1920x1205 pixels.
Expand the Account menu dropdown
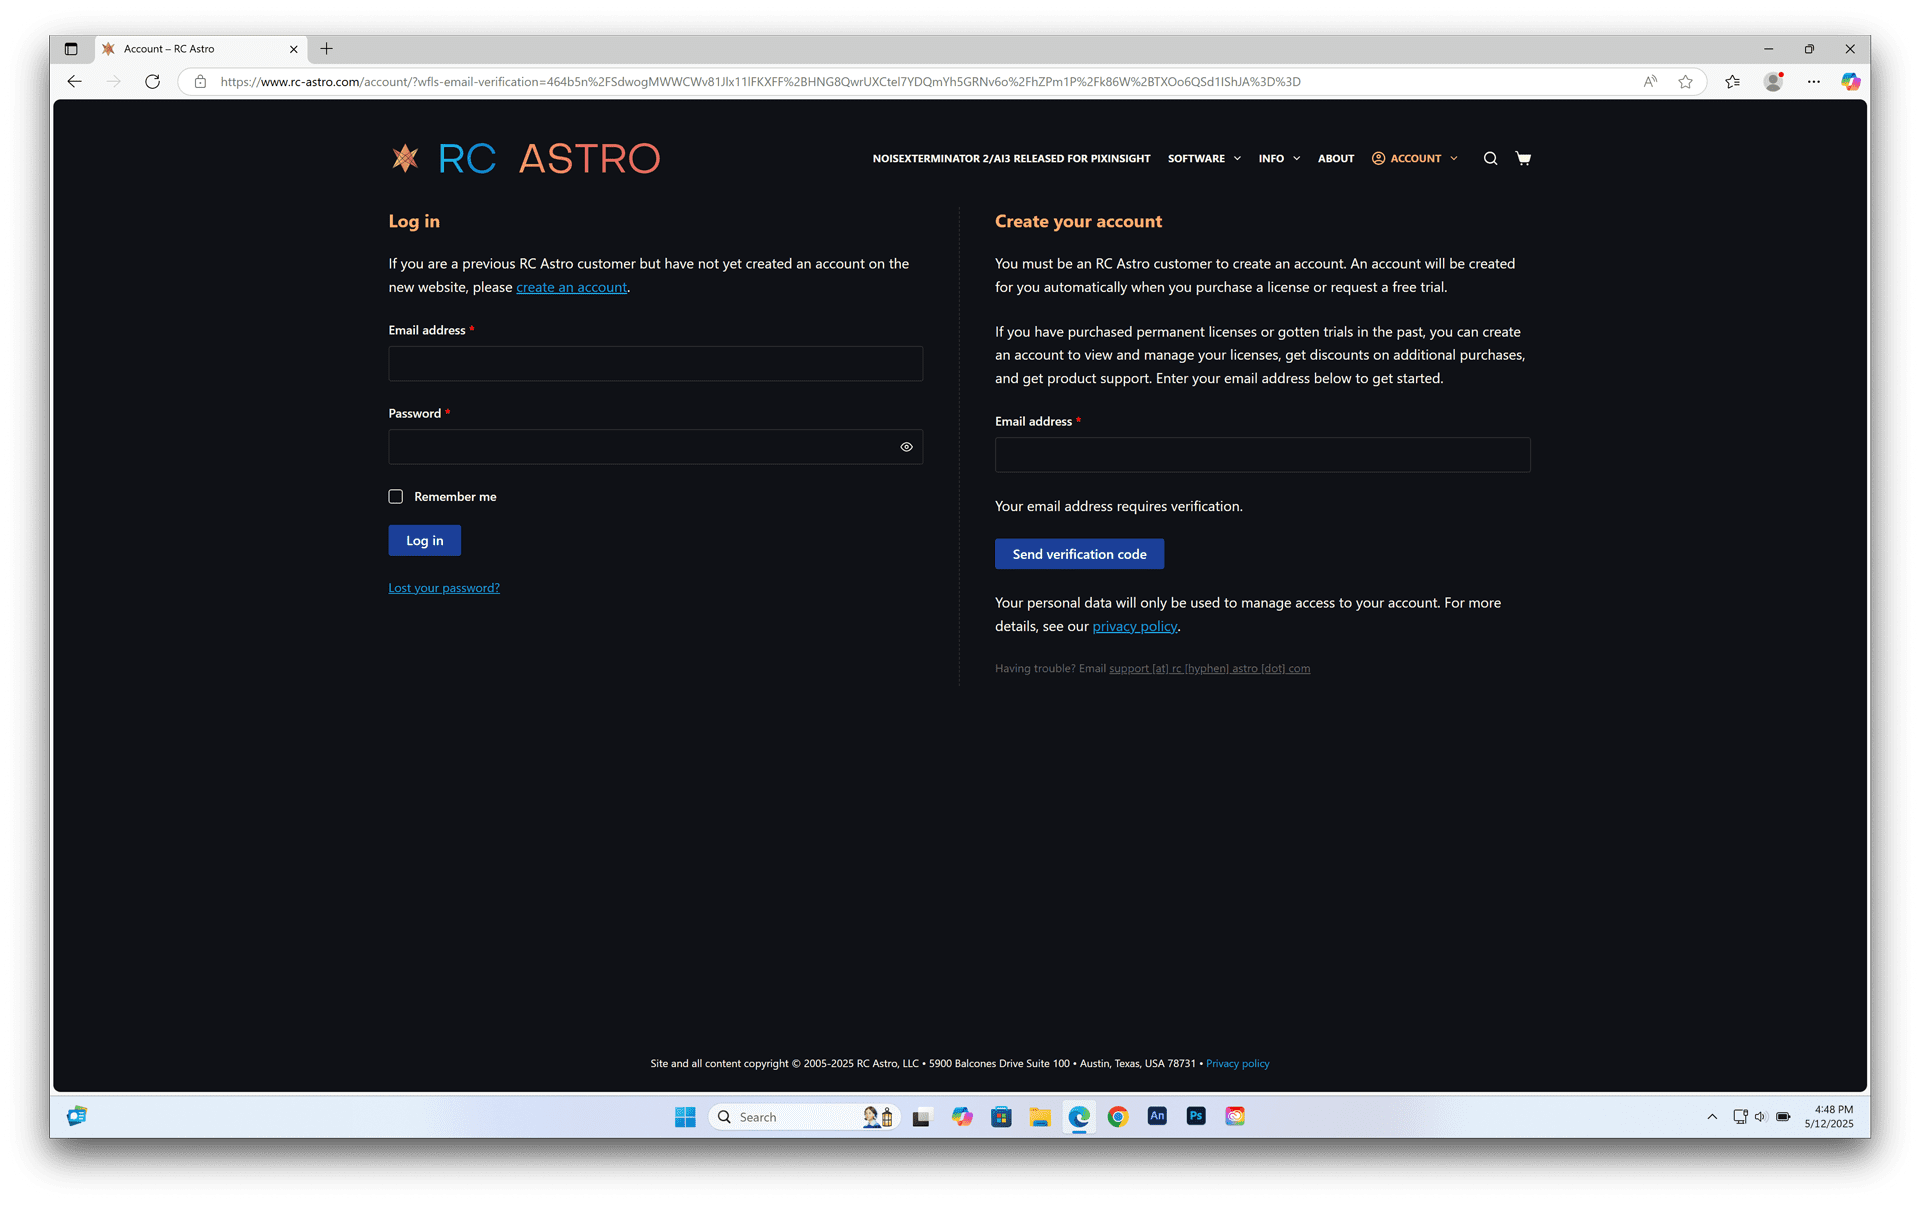click(1415, 158)
